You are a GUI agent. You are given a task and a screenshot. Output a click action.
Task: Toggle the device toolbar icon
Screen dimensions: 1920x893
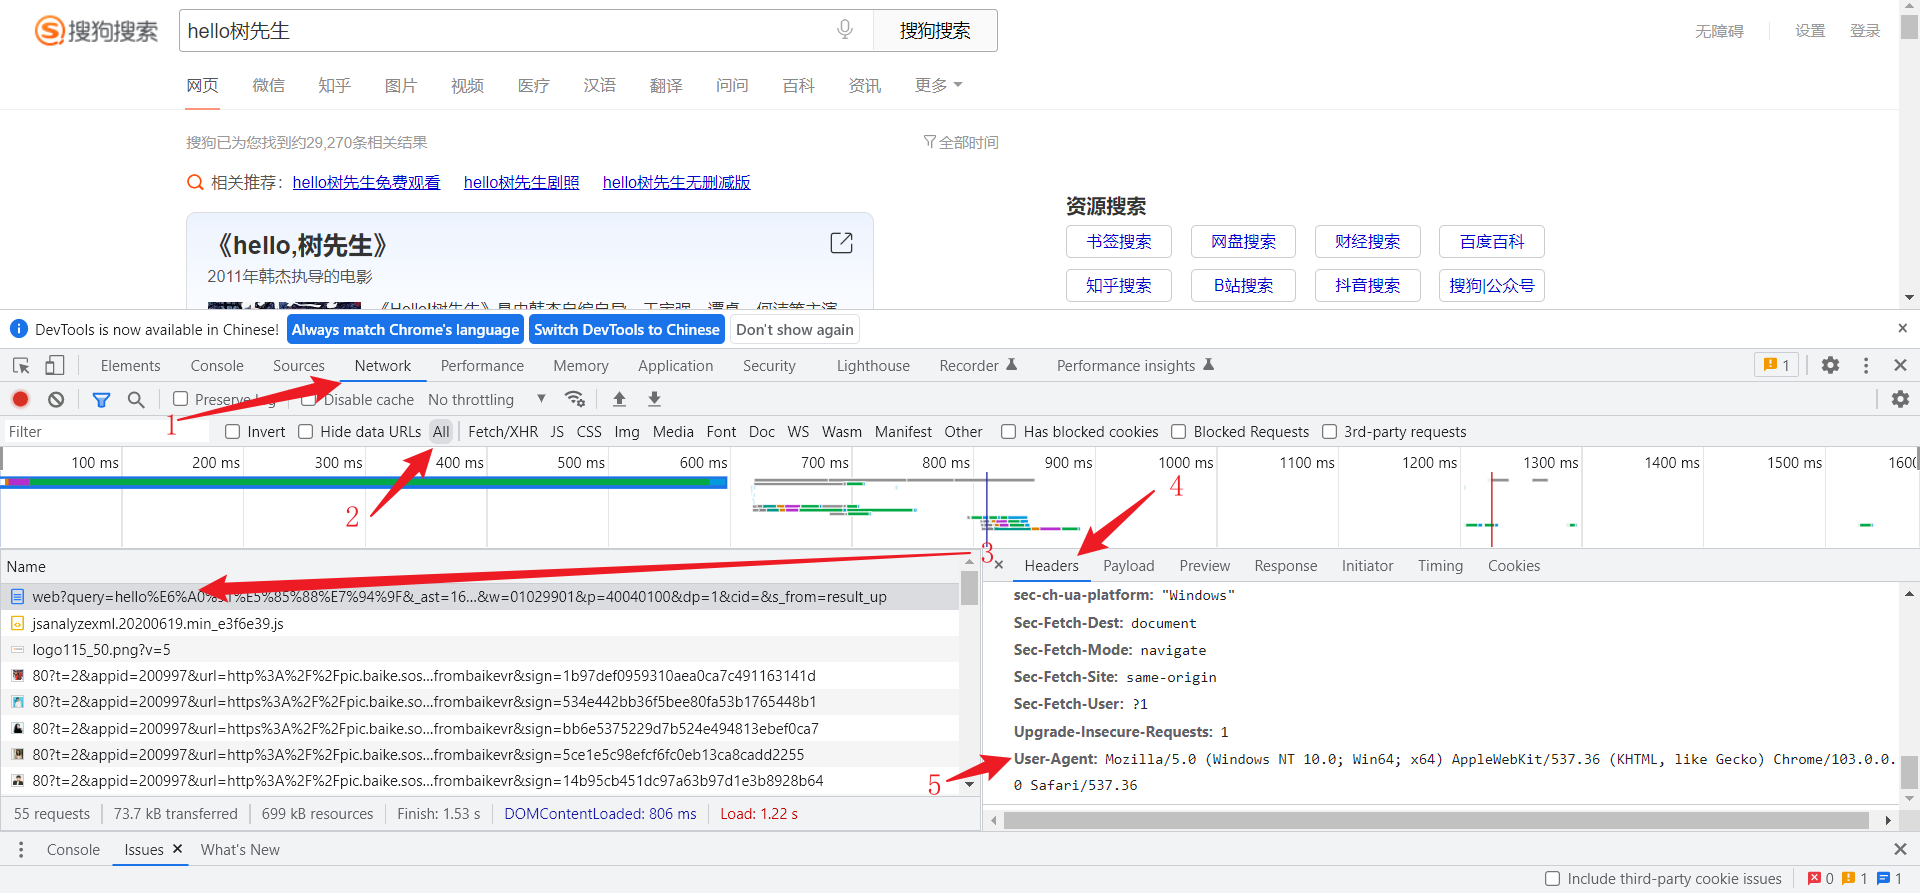click(x=55, y=366)
